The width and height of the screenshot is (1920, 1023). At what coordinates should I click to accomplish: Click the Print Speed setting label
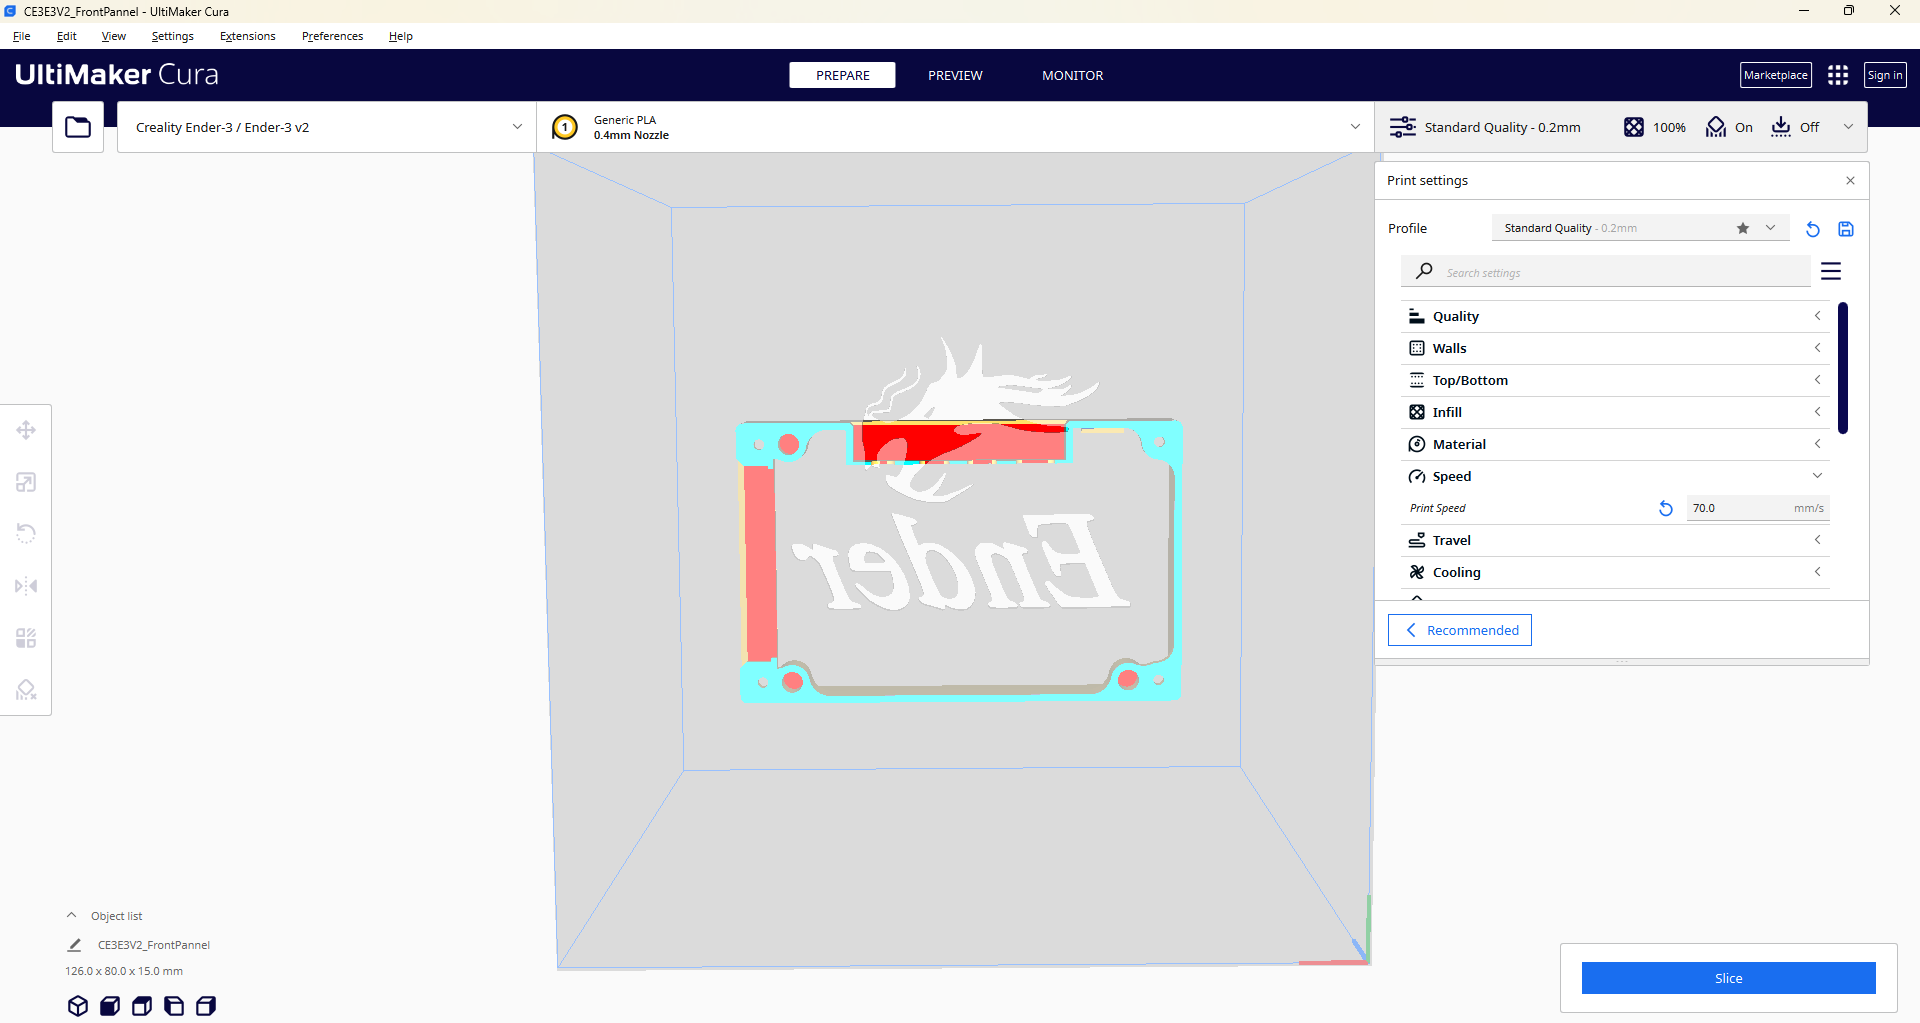(1437, 508)
